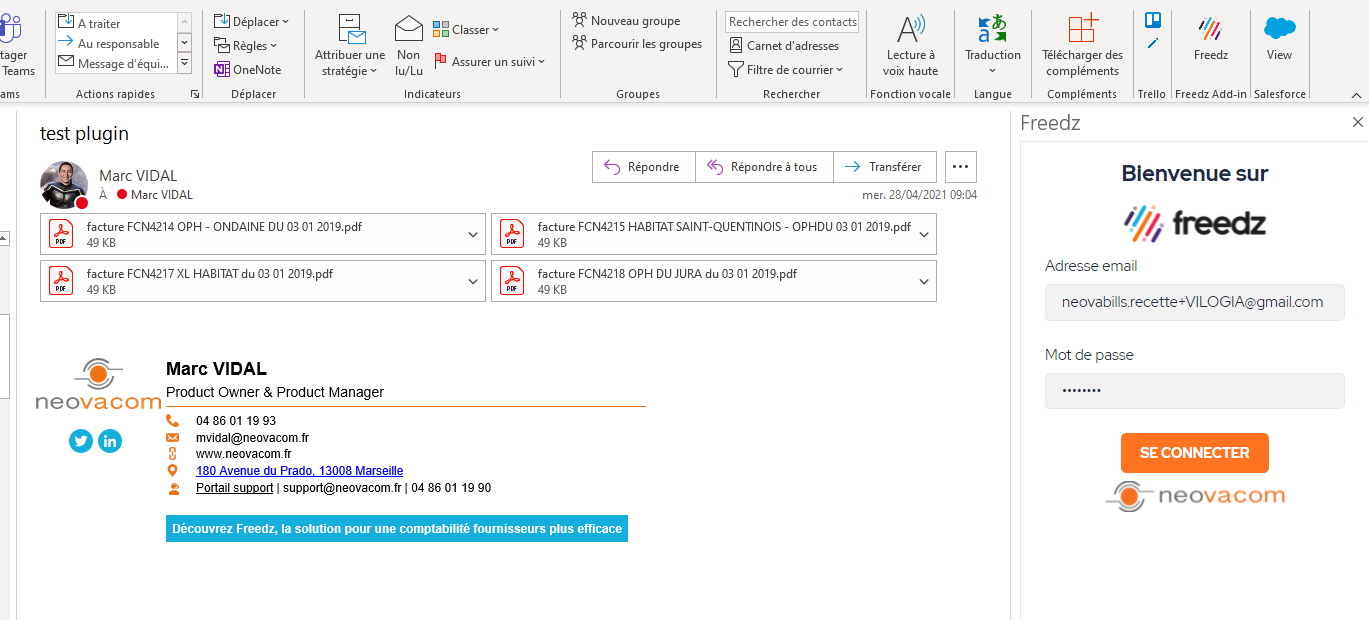
Task: Choose the 'Message d'équi...' quick action
Action: [115, 63]
